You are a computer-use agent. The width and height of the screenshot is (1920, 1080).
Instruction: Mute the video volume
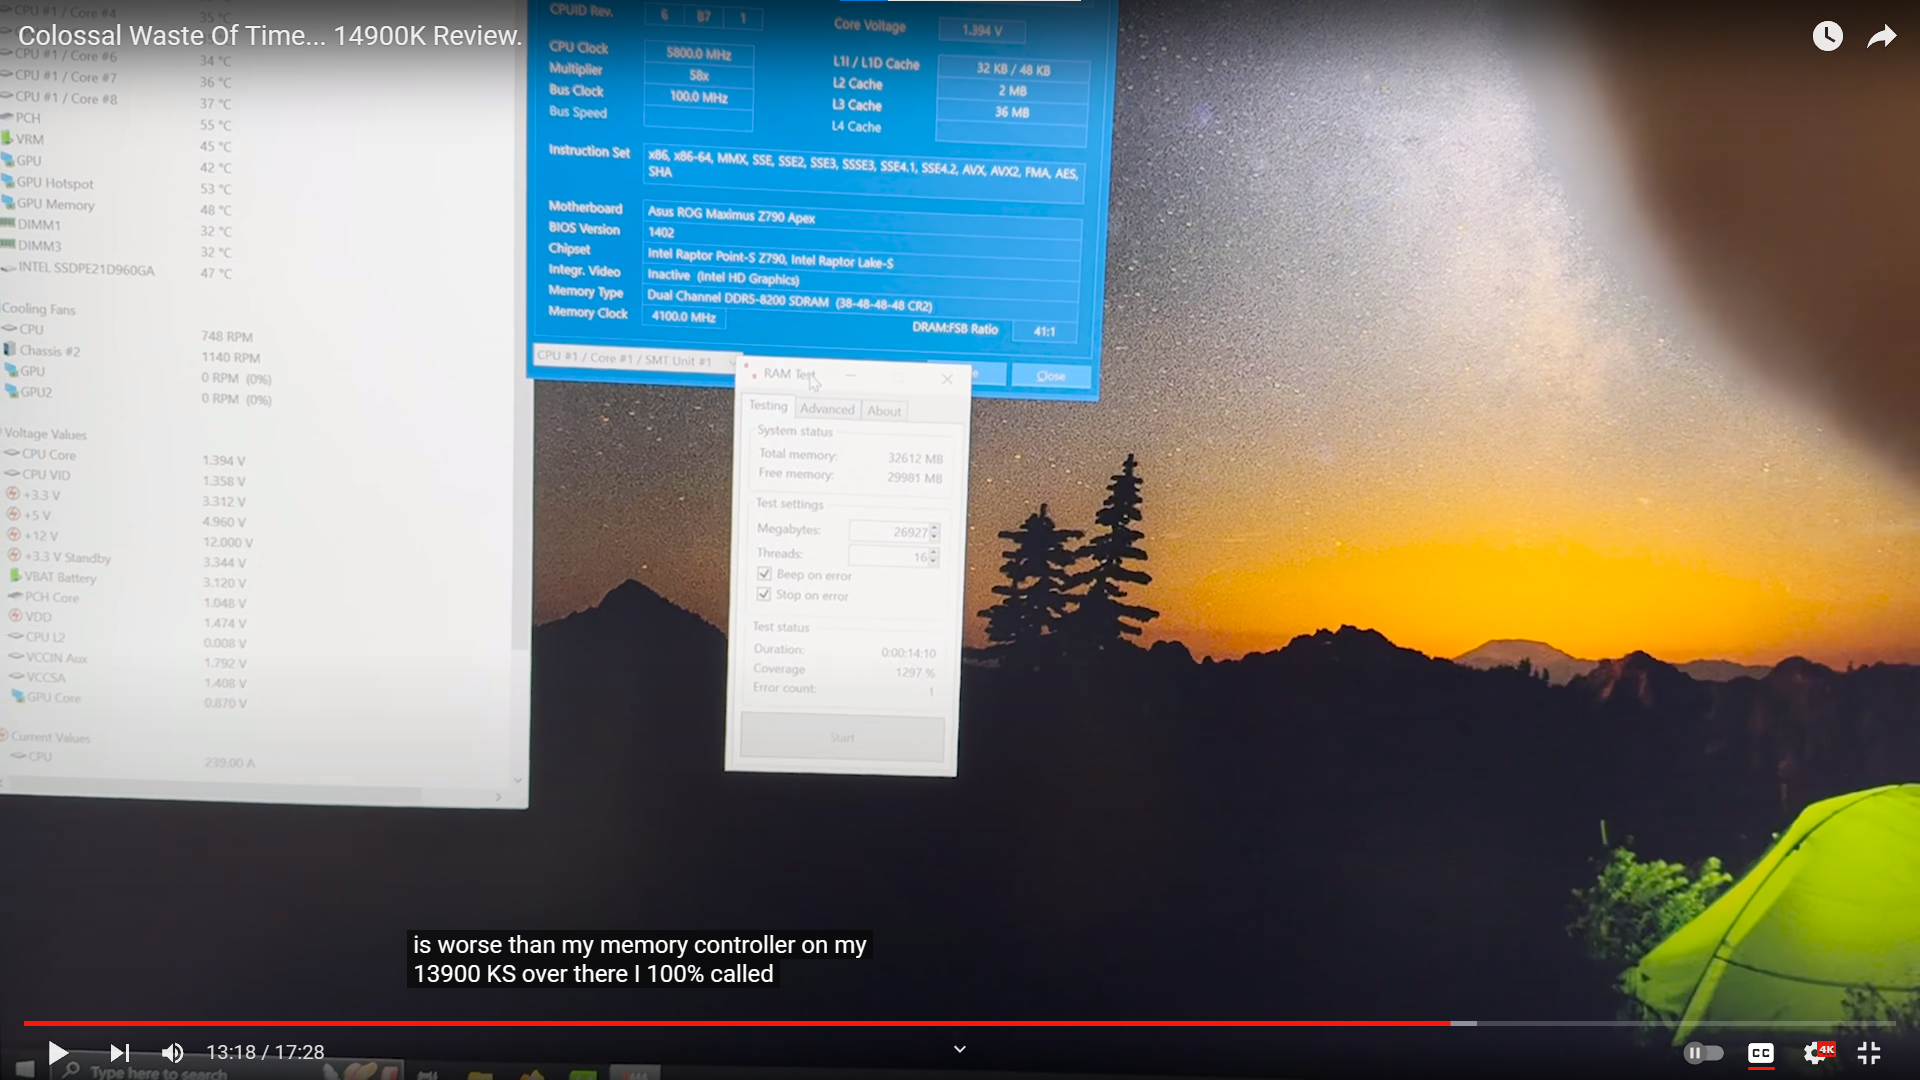pos(172,1052)
